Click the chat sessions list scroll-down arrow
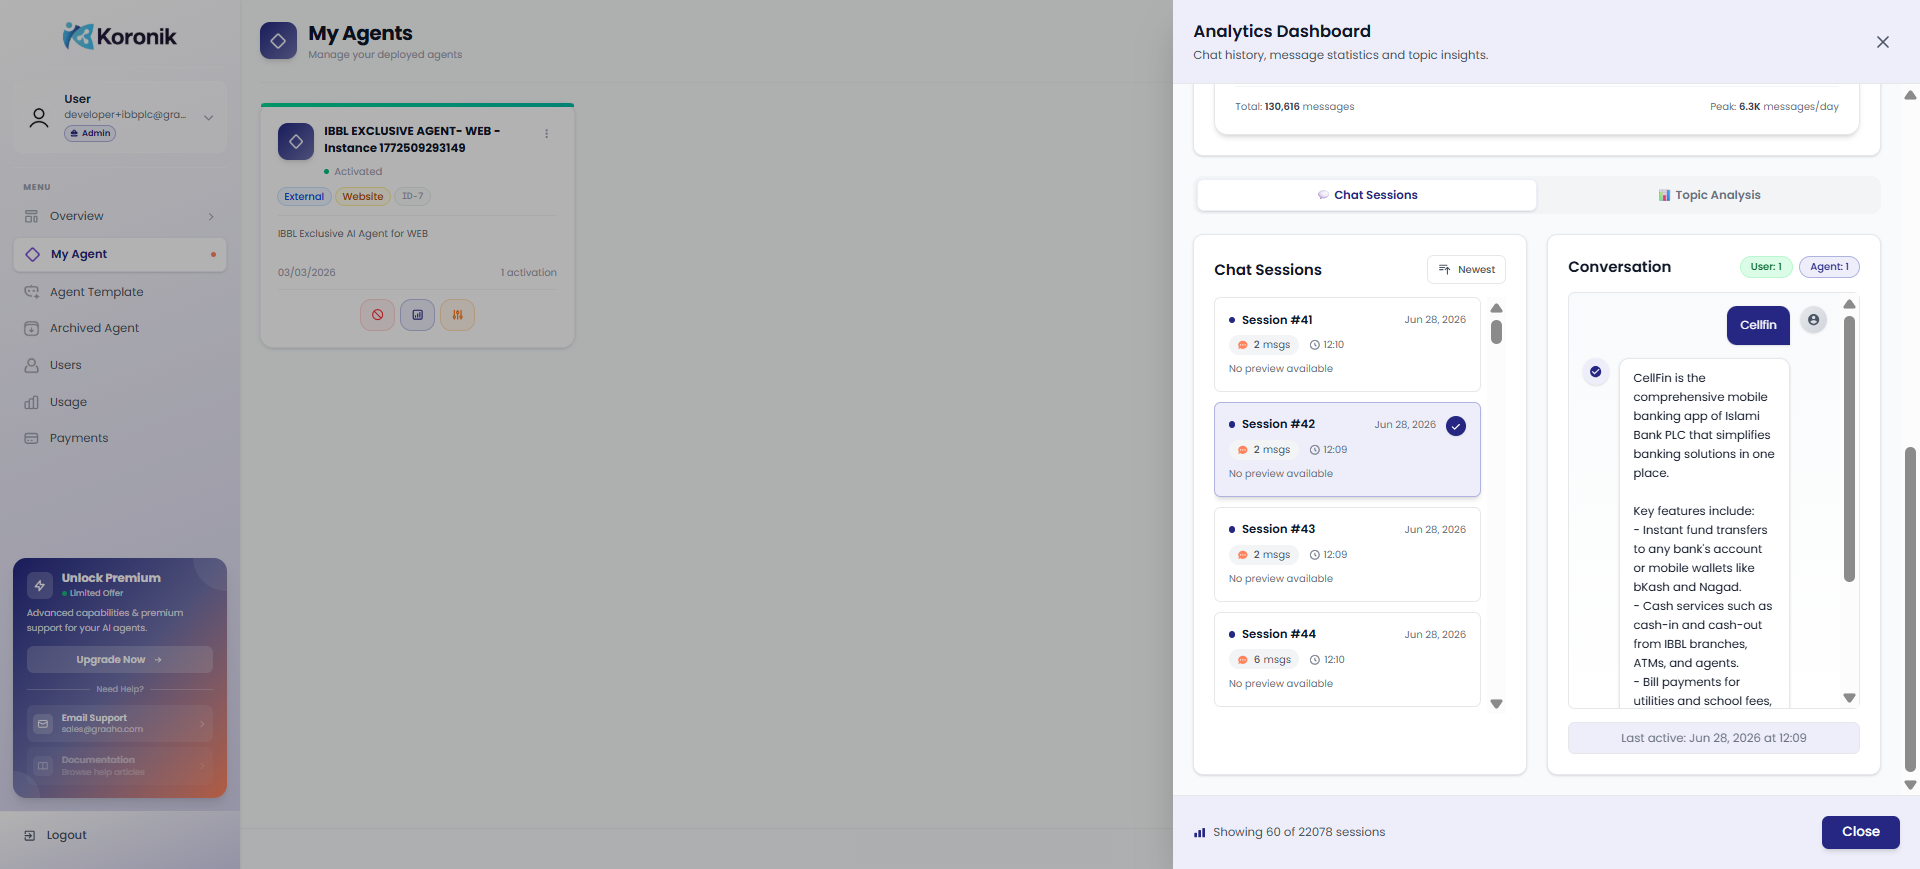Viewport: 1920px width, 869px height. coord(1496,704)
